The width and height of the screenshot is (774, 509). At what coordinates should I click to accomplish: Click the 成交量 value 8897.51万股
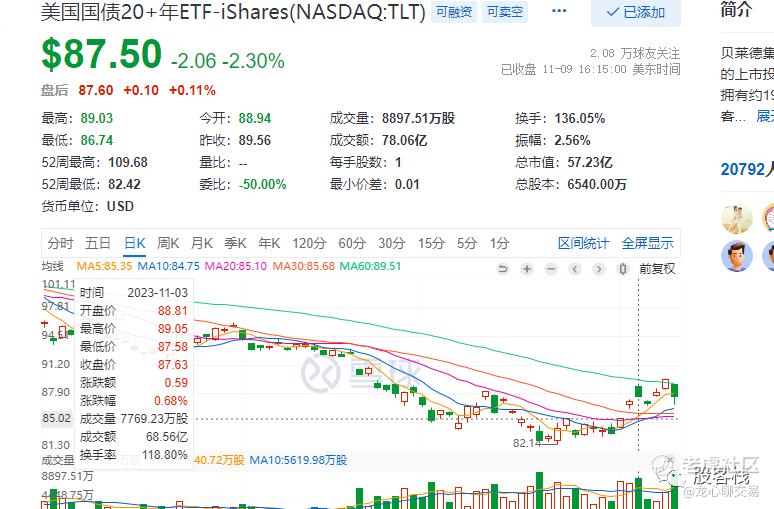click(x=418, y=118)
